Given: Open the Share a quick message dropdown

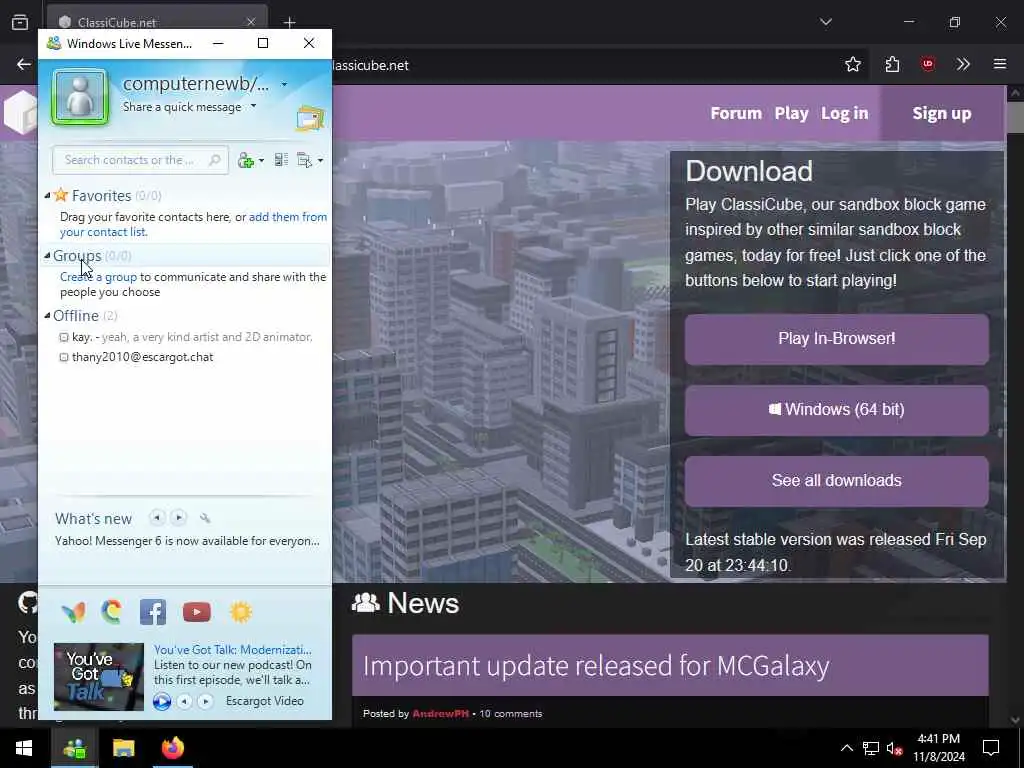Looking at the screenshot, I should pos(254,106).
